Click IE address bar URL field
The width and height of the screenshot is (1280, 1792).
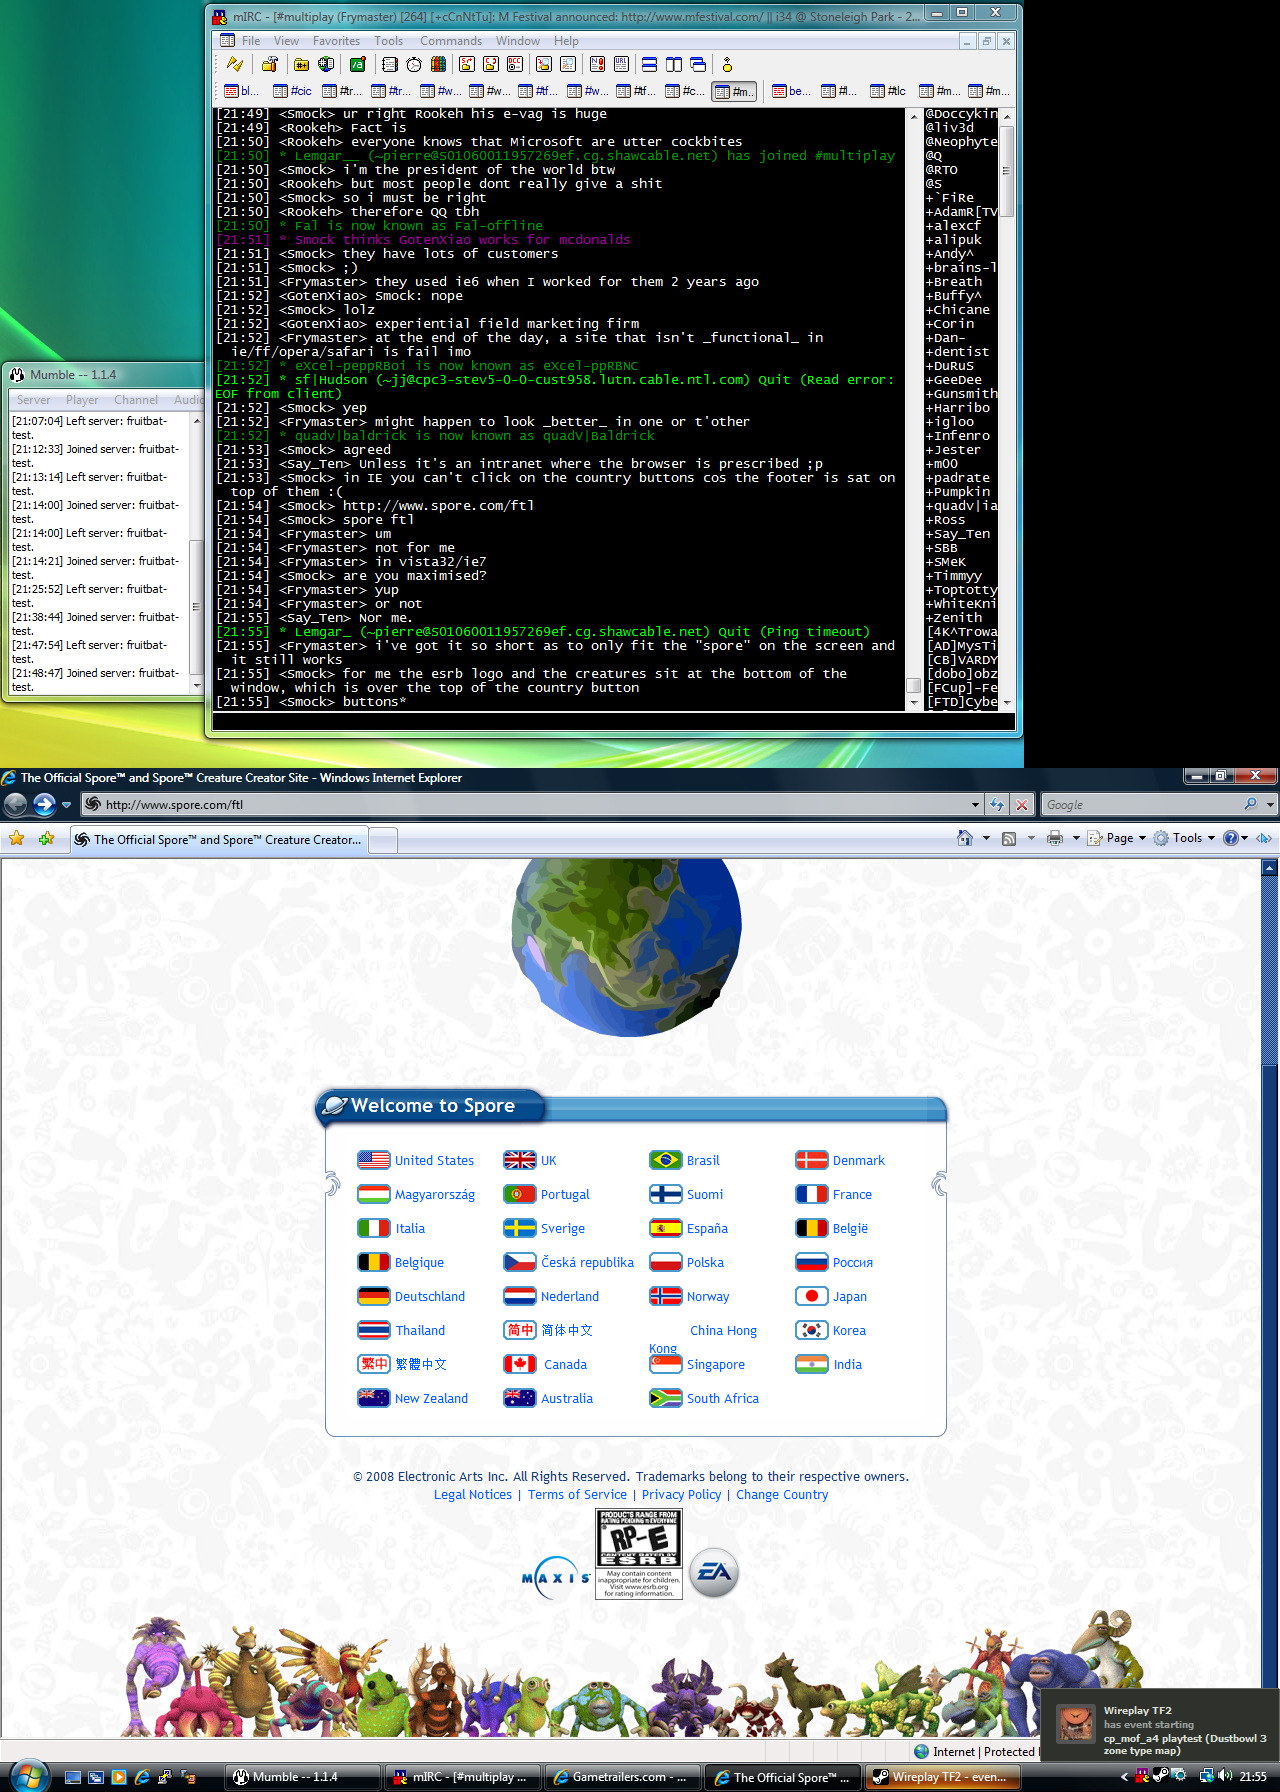533,804
